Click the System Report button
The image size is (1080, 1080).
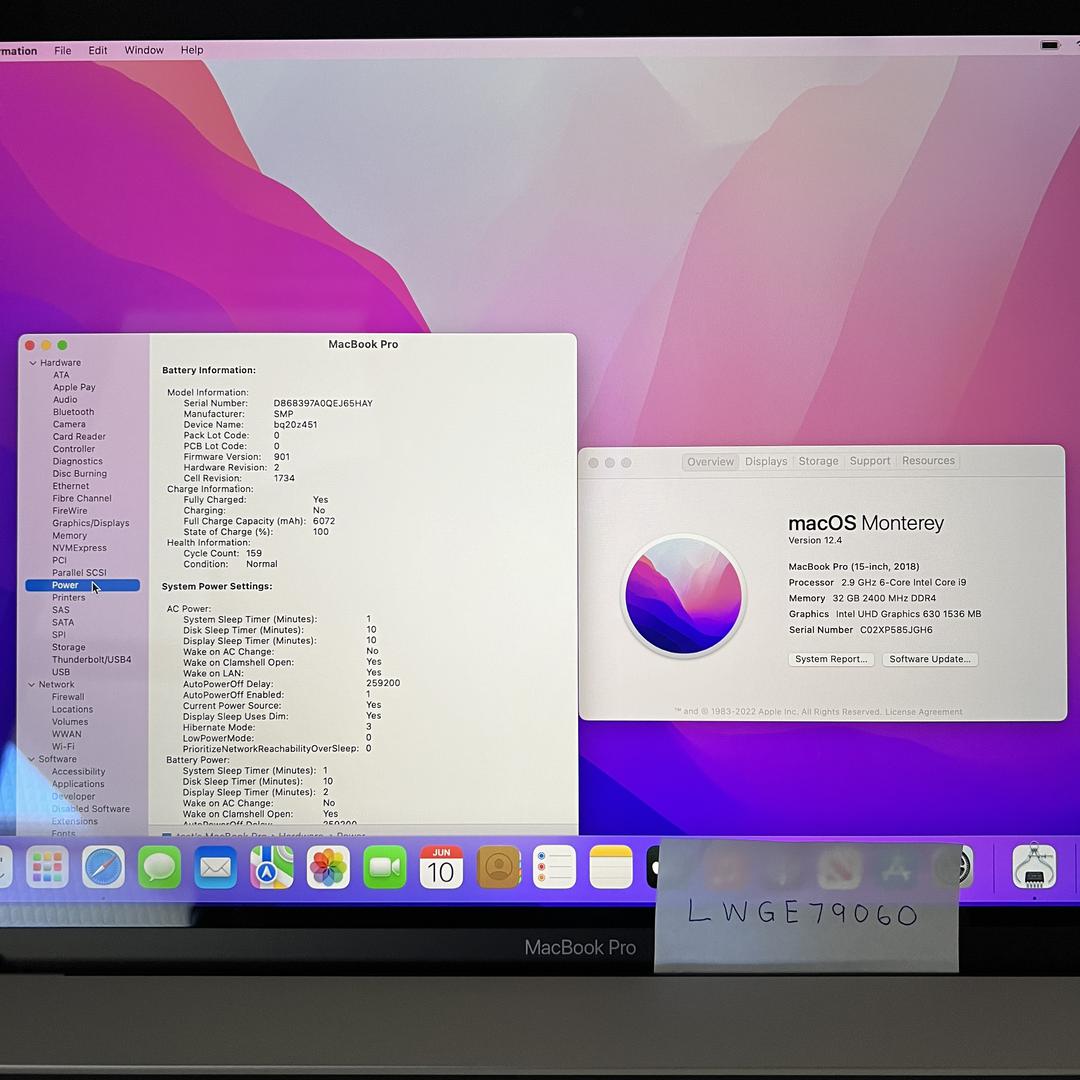click(x=831, y=659)
